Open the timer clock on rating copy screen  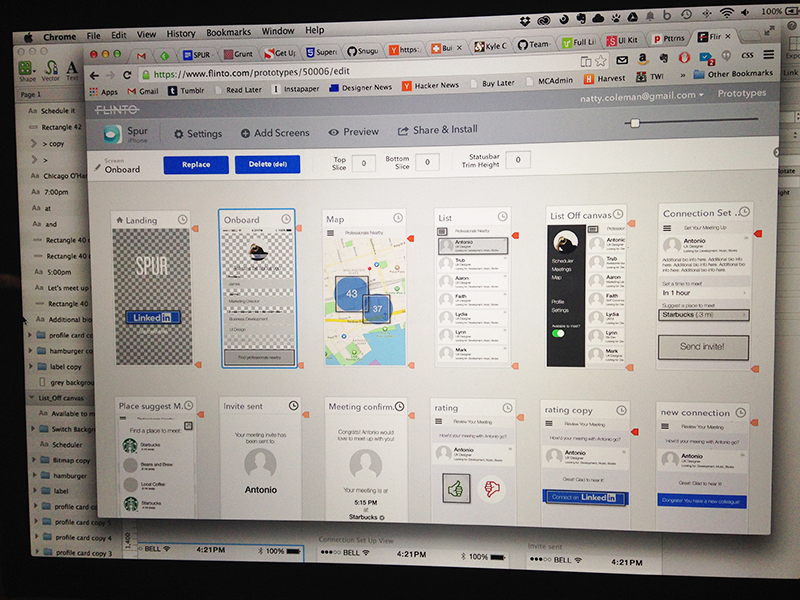[621, 410]
